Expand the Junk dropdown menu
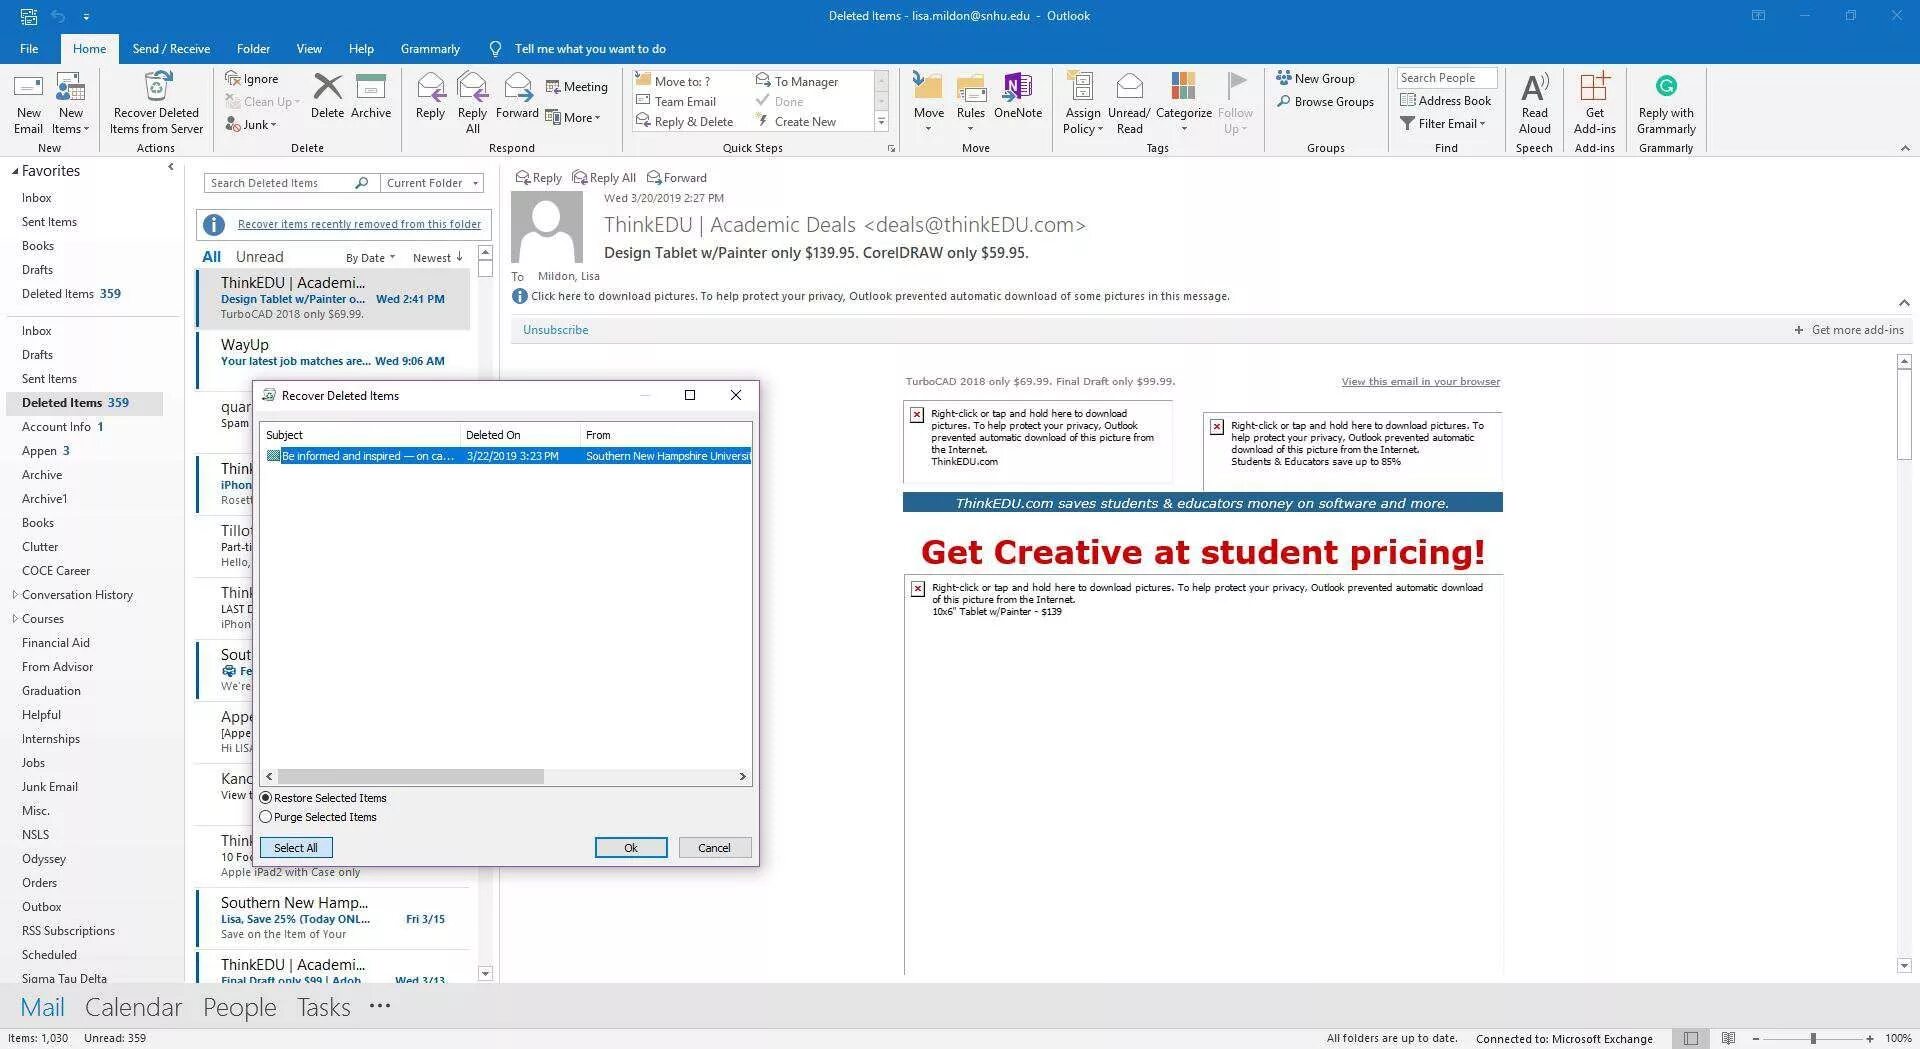The width and height of the screenshot is (1920, 1049). pos(251,124)
